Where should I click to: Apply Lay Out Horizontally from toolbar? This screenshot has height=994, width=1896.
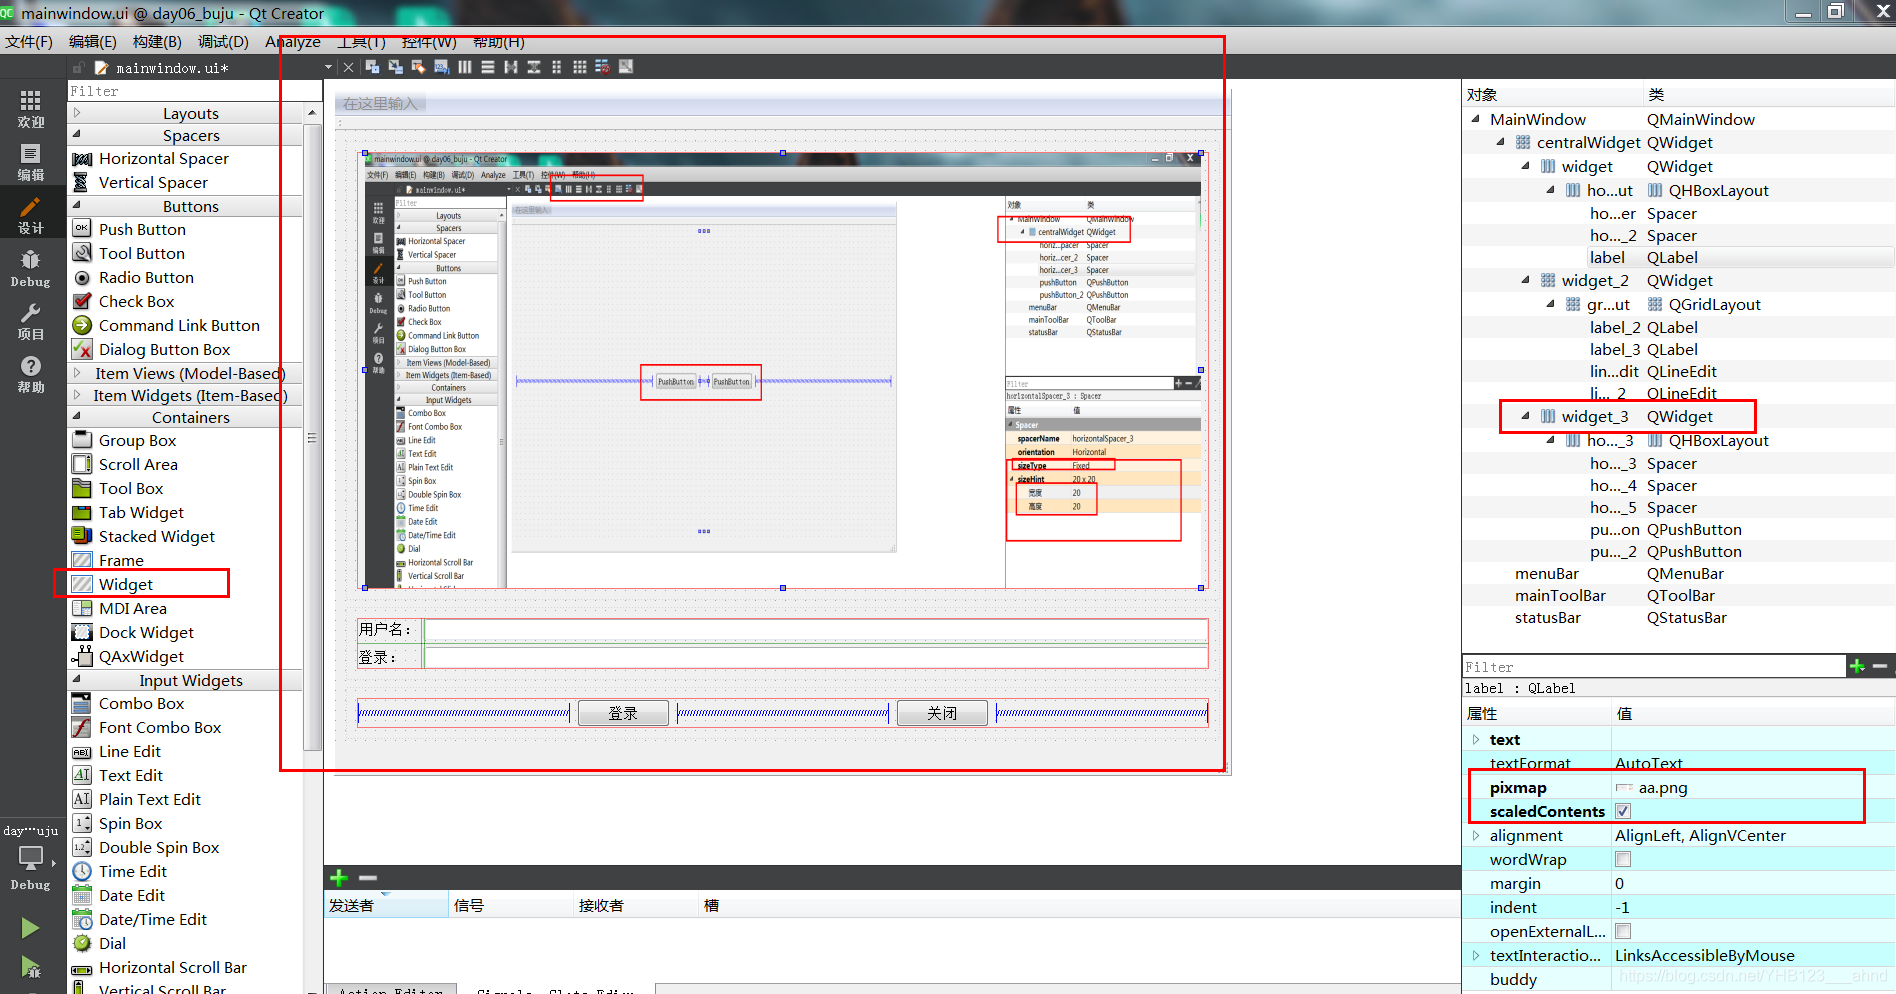[x=465, y=67]
